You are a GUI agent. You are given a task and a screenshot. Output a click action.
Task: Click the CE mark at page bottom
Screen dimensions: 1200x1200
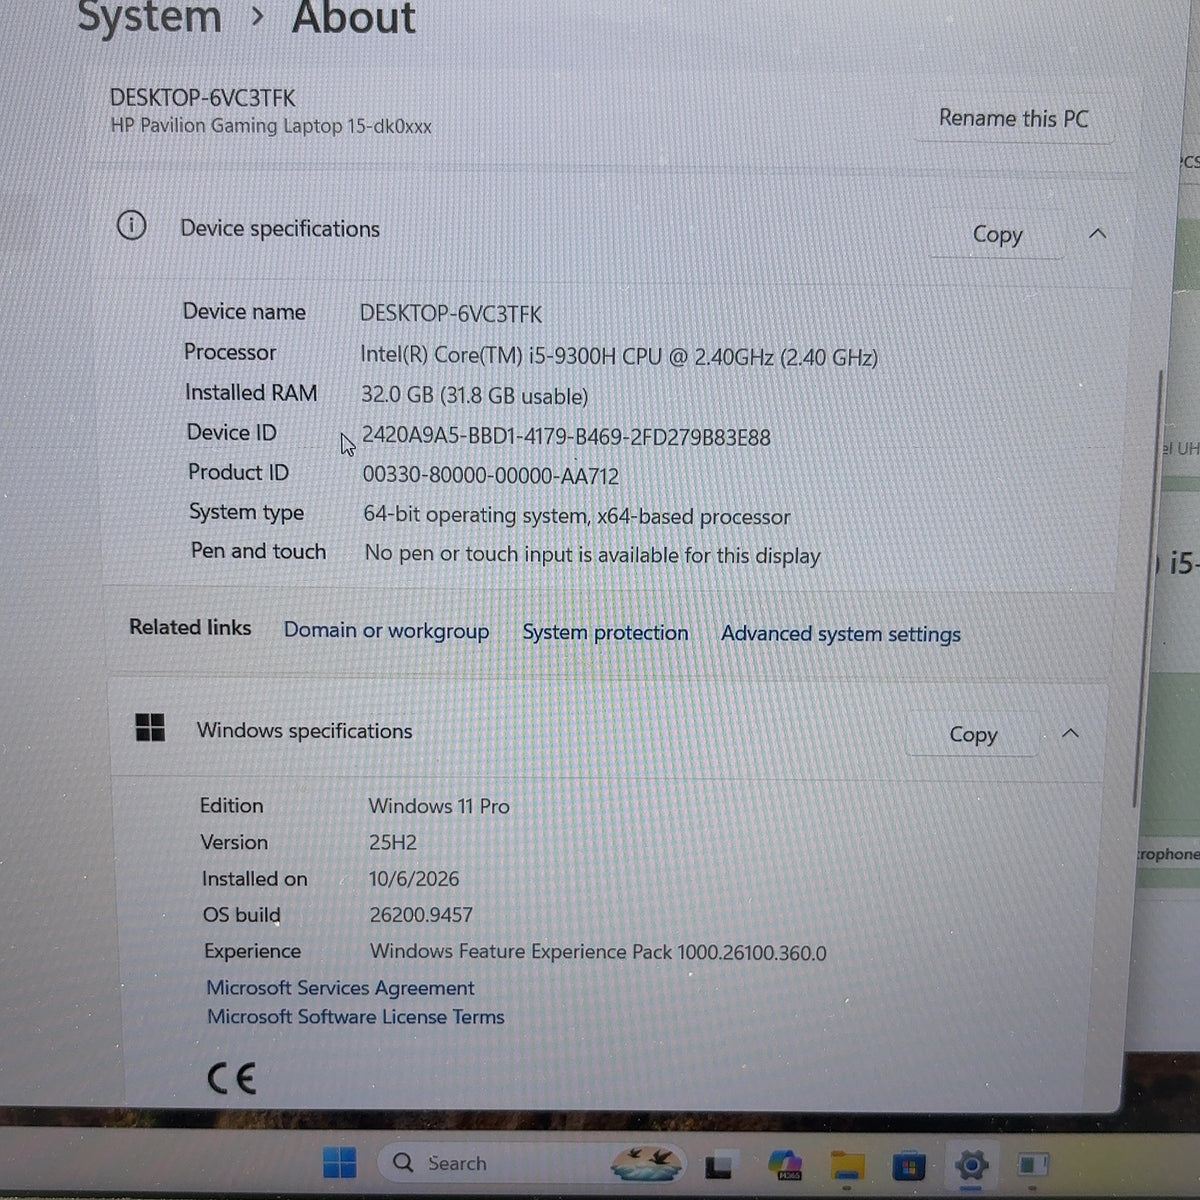pyautogui.click(x=231, y=1078)
